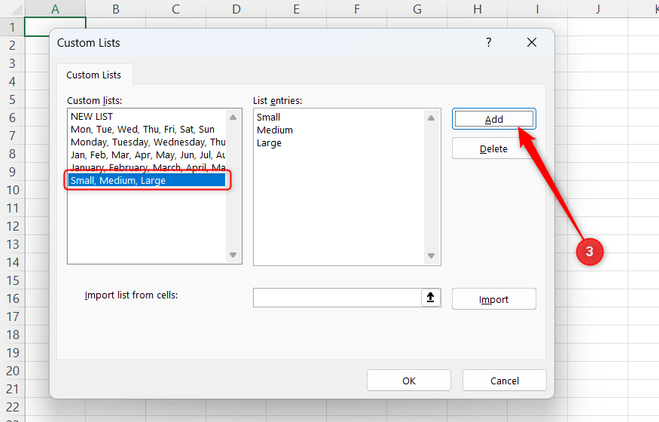Select row 1 header in the spreadsheet

pos(12,27)
